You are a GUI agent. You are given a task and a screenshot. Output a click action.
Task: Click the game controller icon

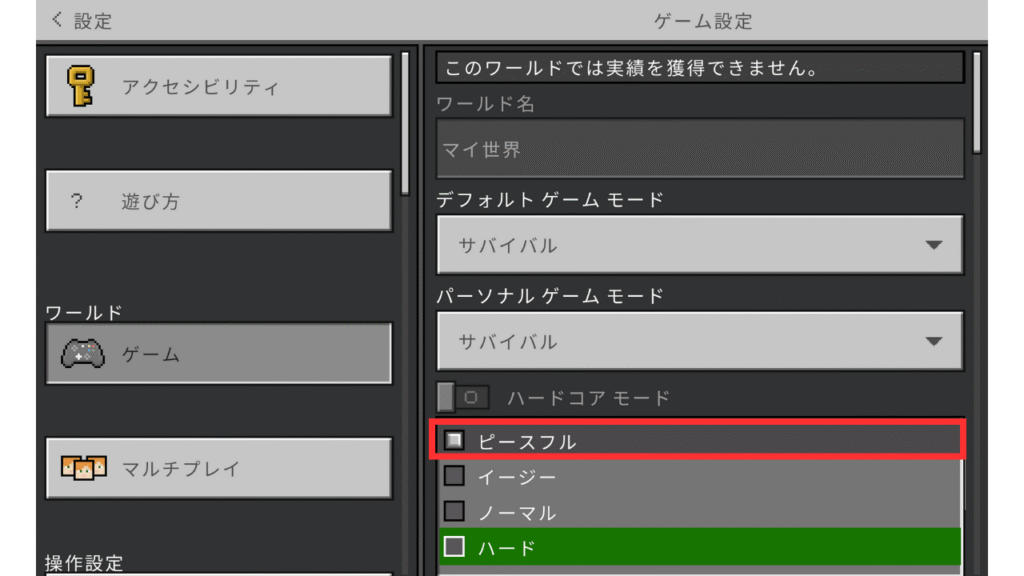[x=83, y=354]
